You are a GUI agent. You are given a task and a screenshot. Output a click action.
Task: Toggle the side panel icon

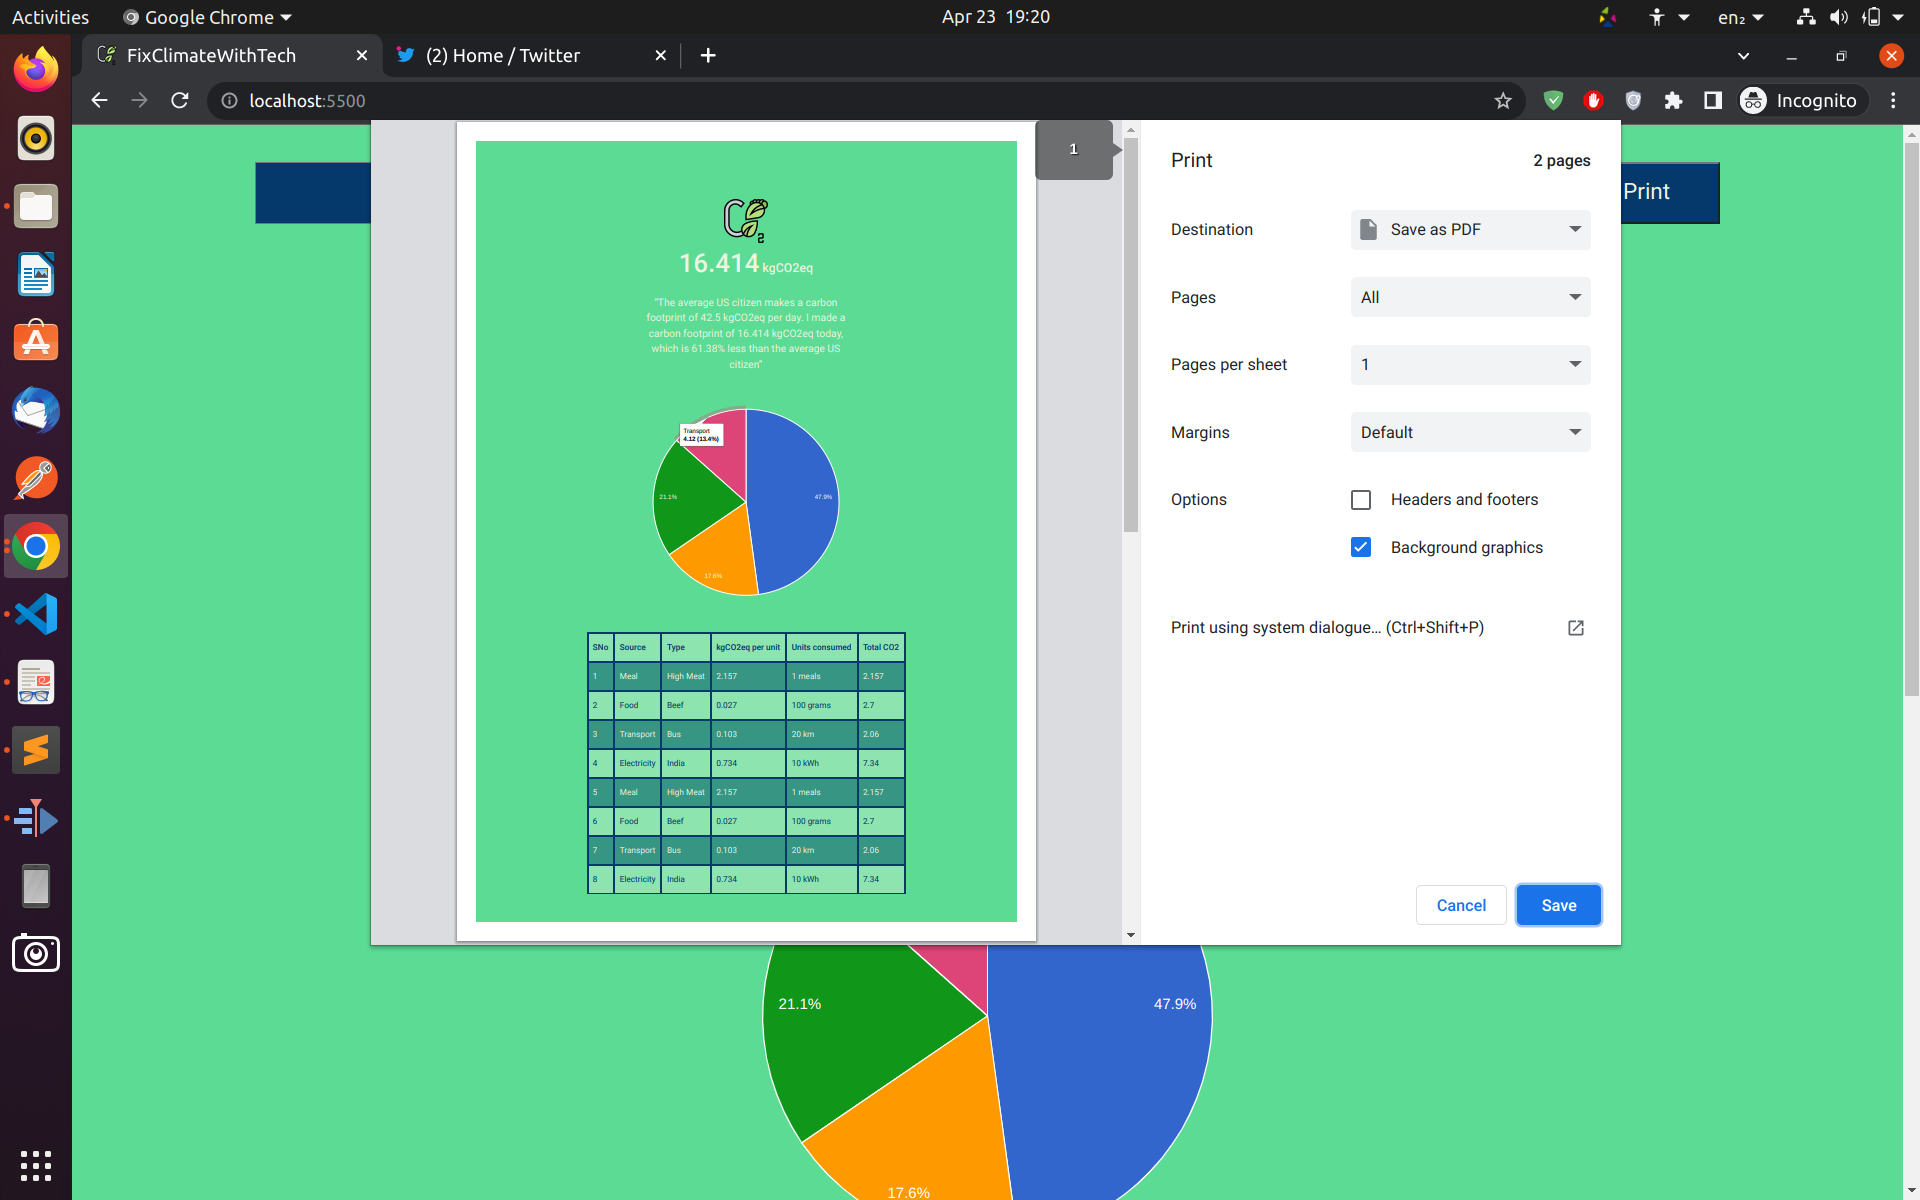pos(1713,100)
